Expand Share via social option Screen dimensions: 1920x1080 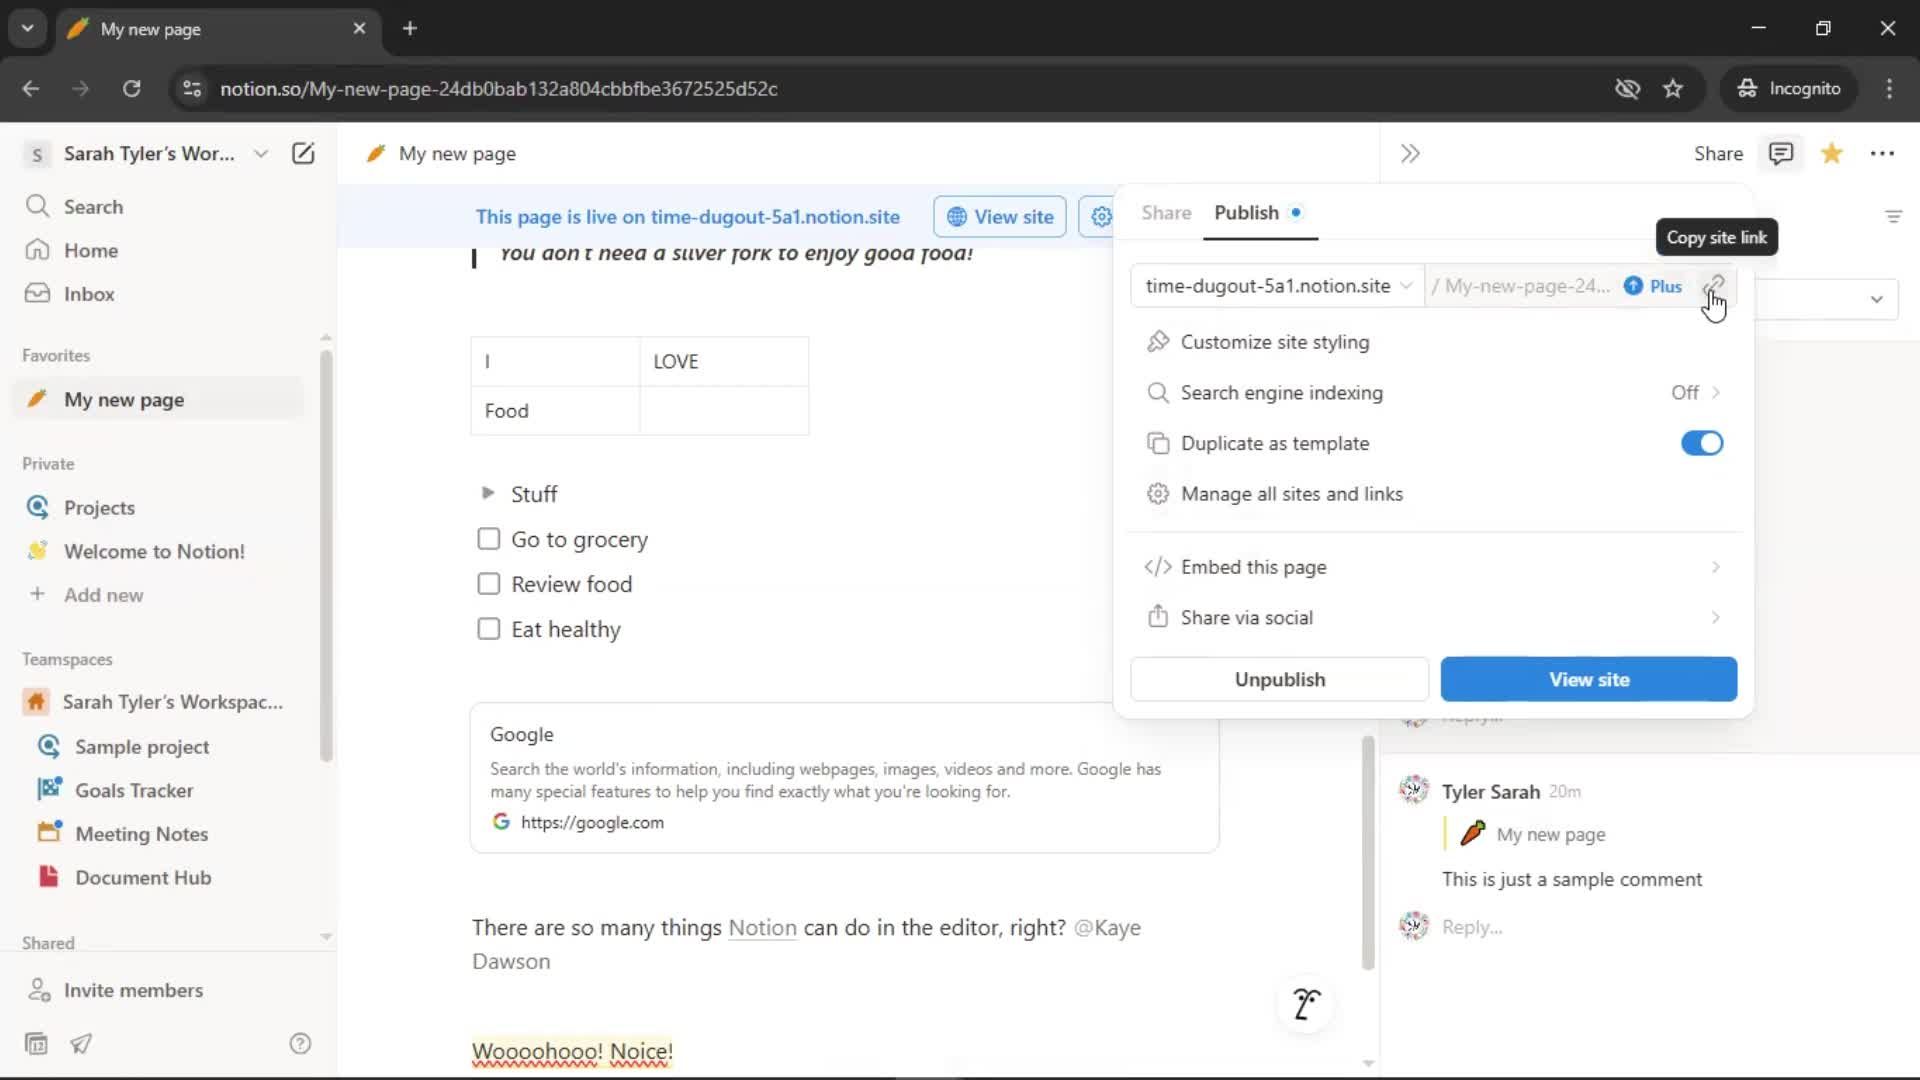coord(1434,618)
